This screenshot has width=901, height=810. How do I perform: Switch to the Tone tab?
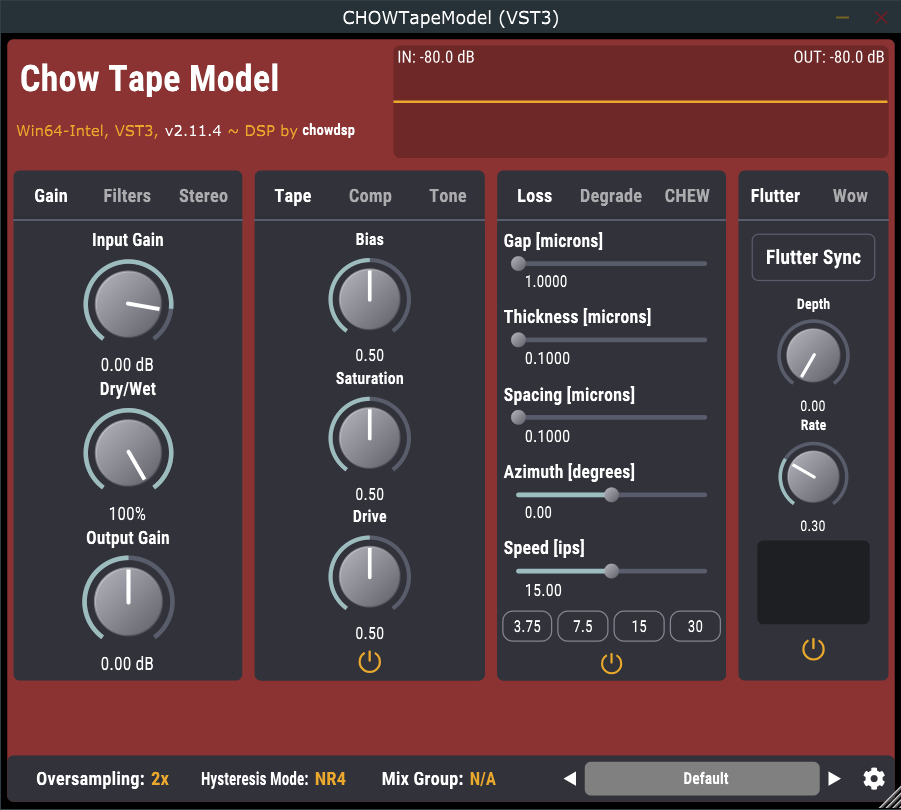tap(448, 196)
